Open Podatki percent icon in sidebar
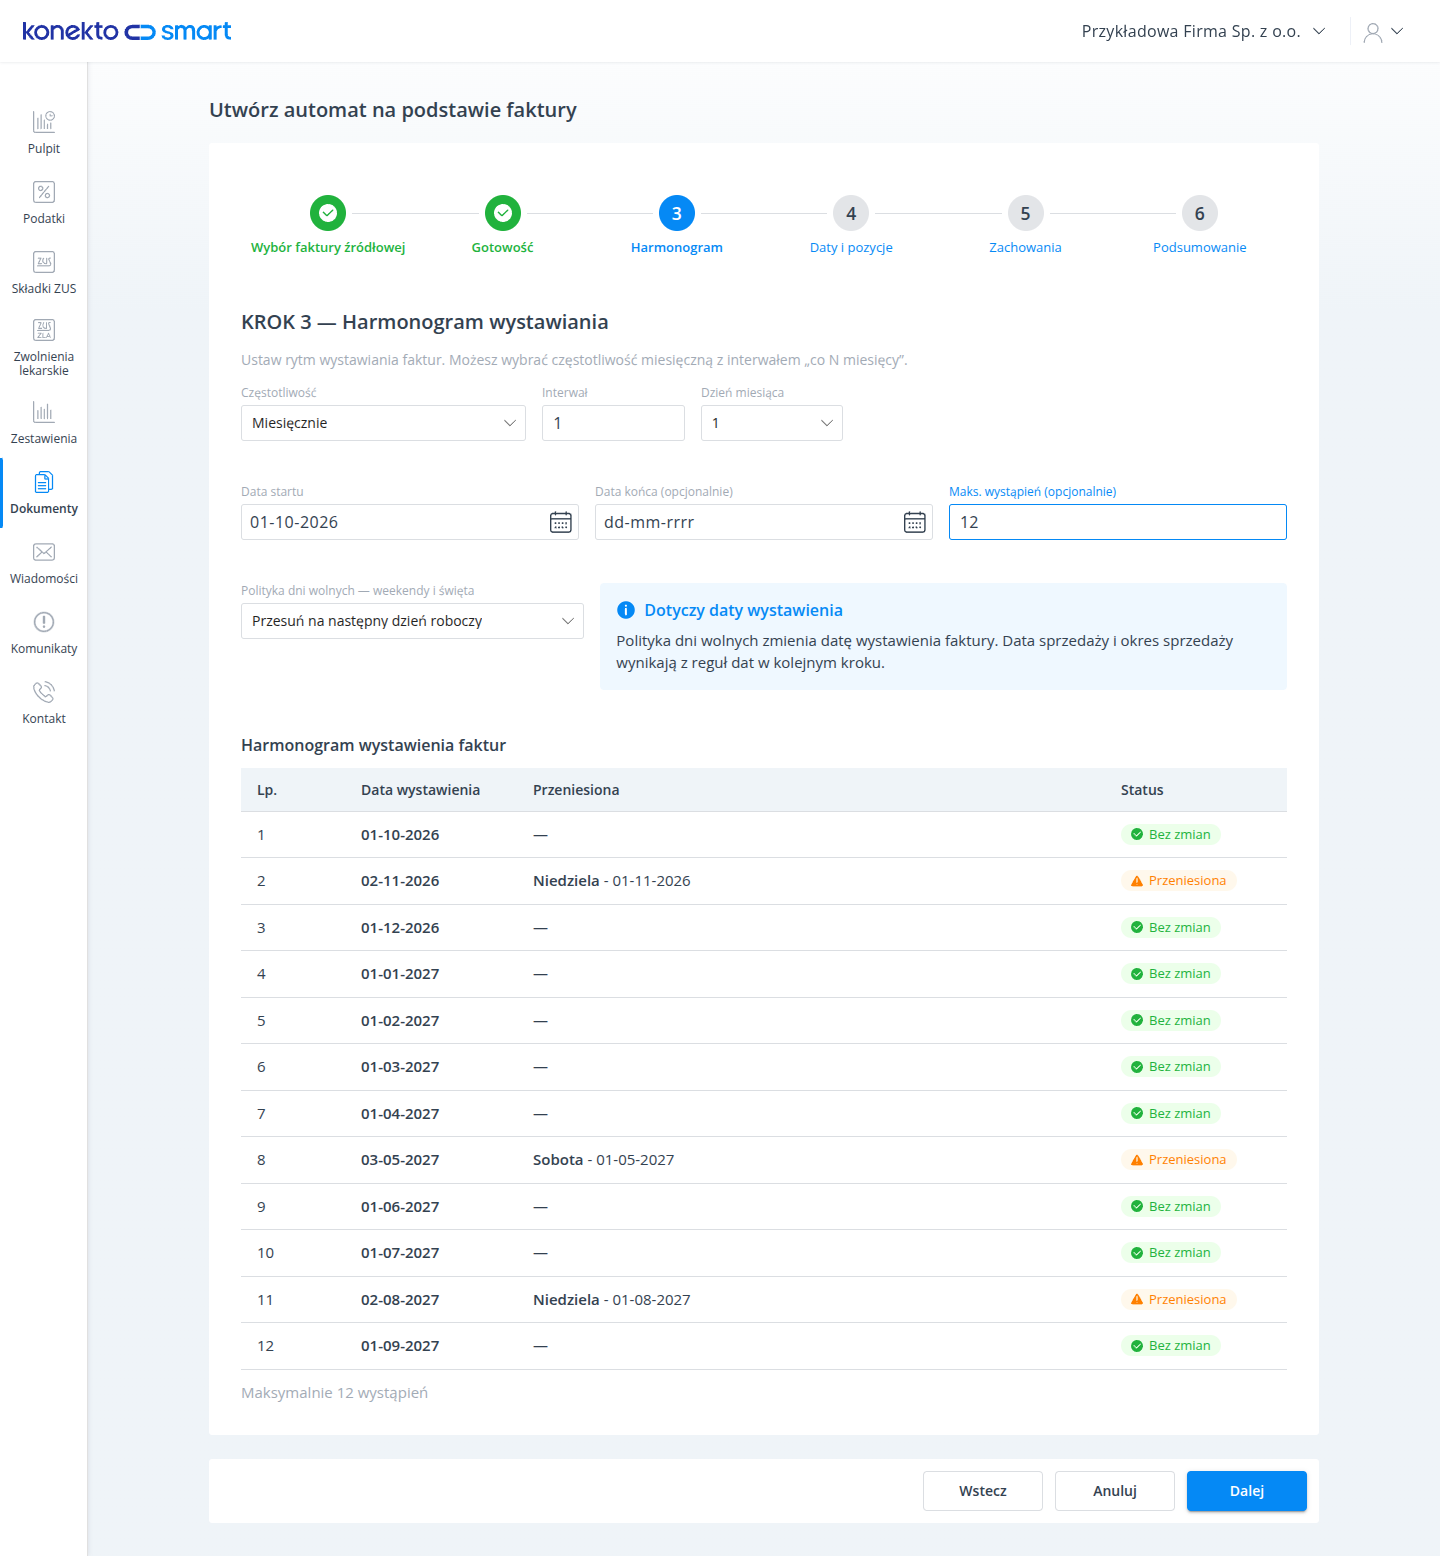The image size is (1440, 1556). point(44,192)
